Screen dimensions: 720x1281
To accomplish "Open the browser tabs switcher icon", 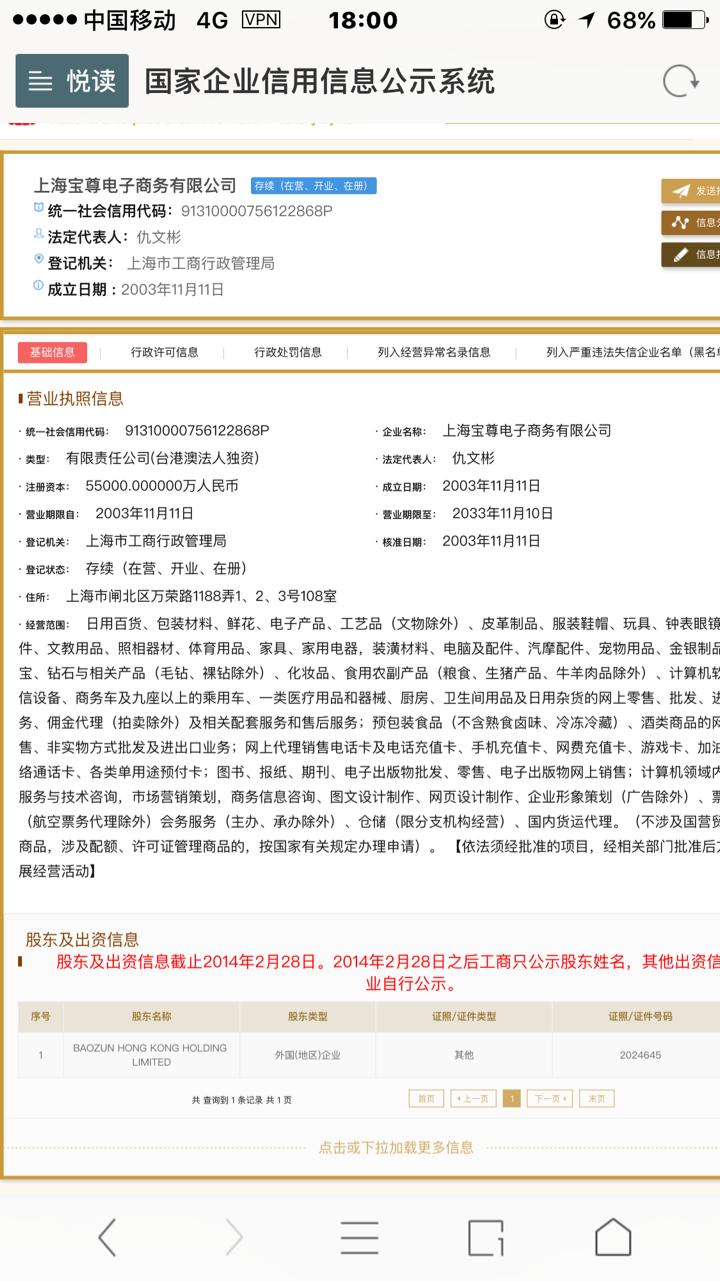I will 486,1237.
